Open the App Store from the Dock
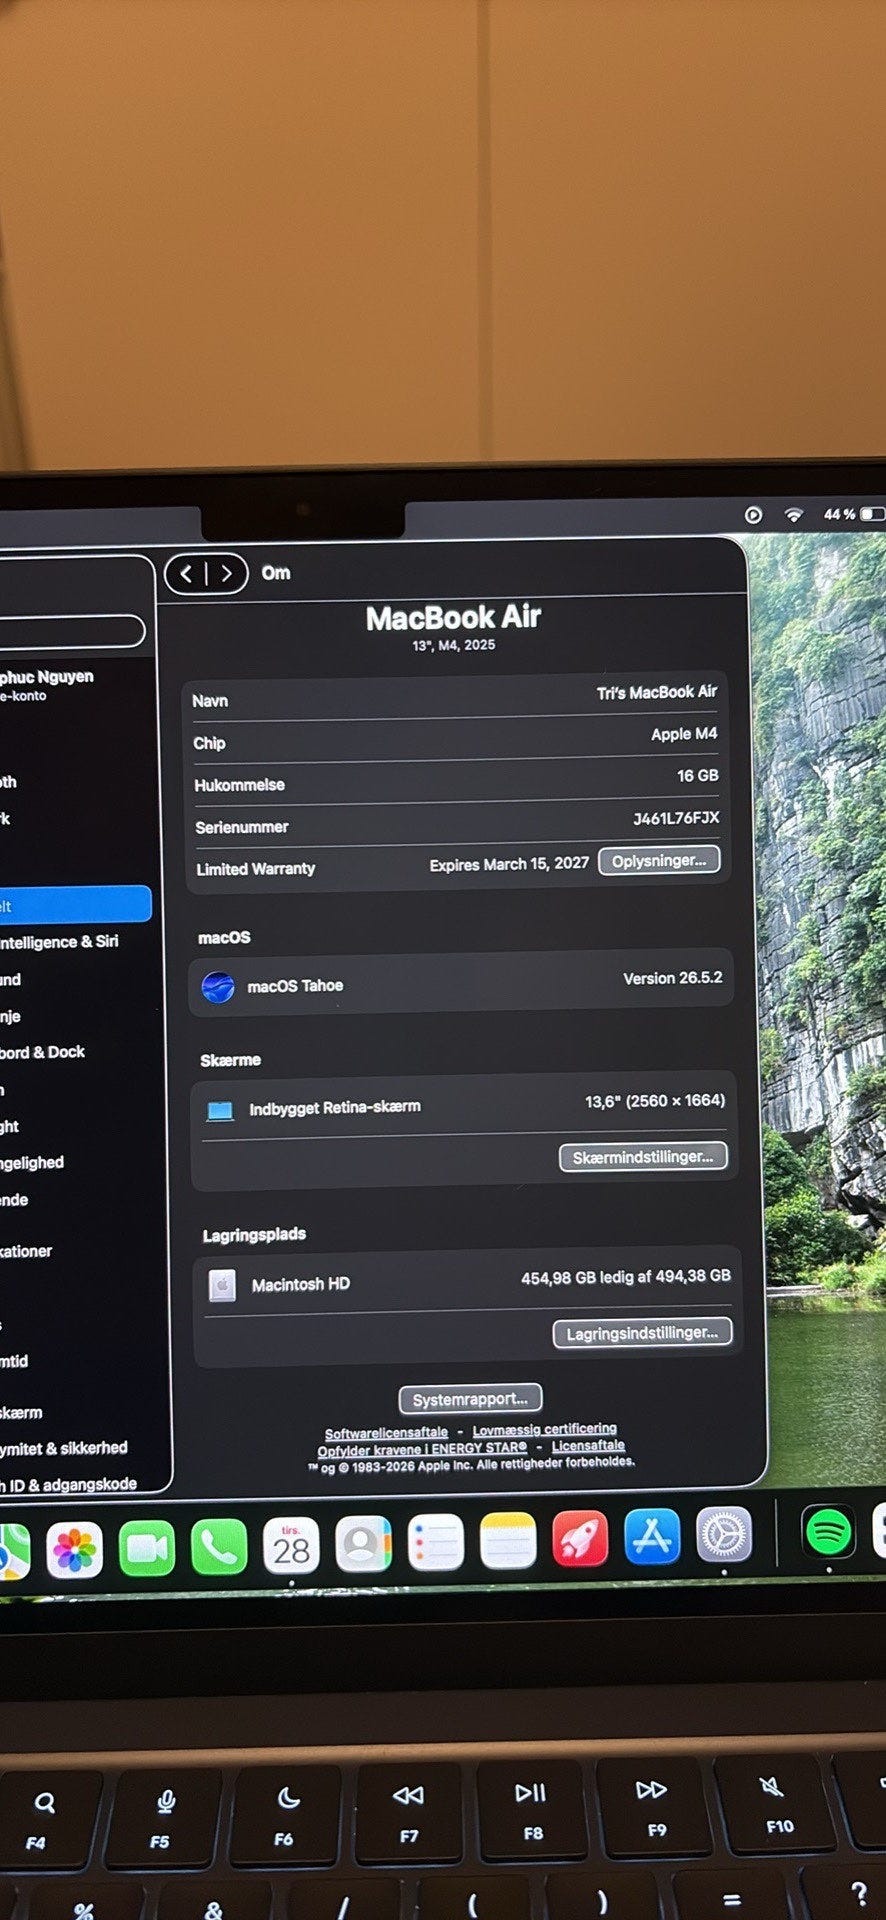The width and height of the screenshot is (886, 1920). [x=652, y=1537]
